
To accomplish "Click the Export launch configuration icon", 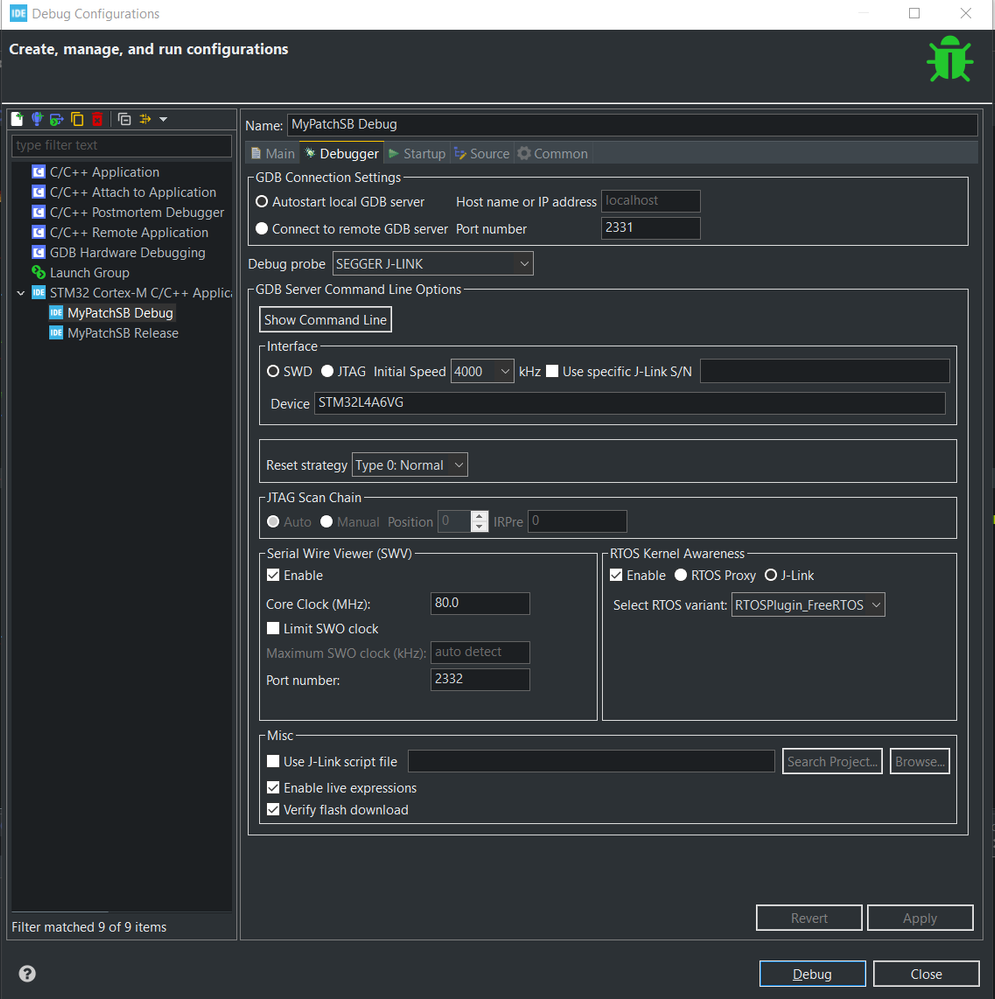I will (x=57, y=119).
